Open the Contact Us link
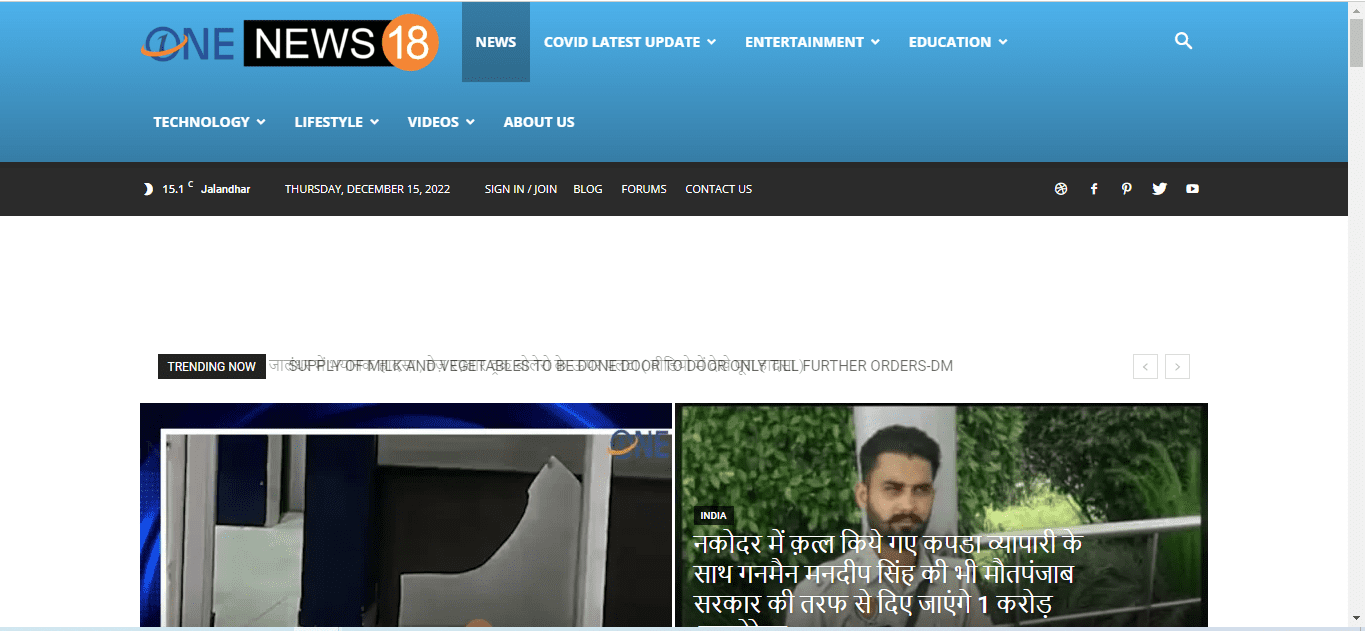The height and width of the screenshot is (631, 1365). click(718, 189)
